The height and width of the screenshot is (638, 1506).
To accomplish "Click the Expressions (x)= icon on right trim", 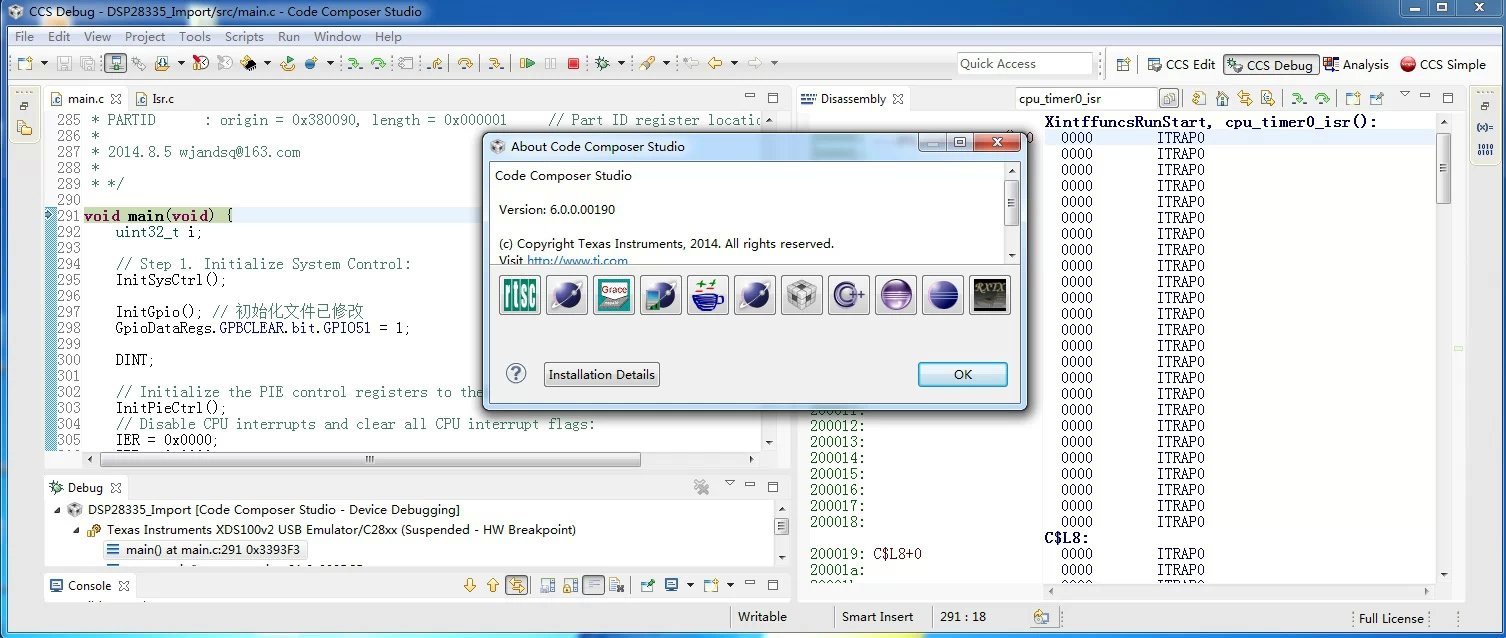I will [x=1484, y=127].
